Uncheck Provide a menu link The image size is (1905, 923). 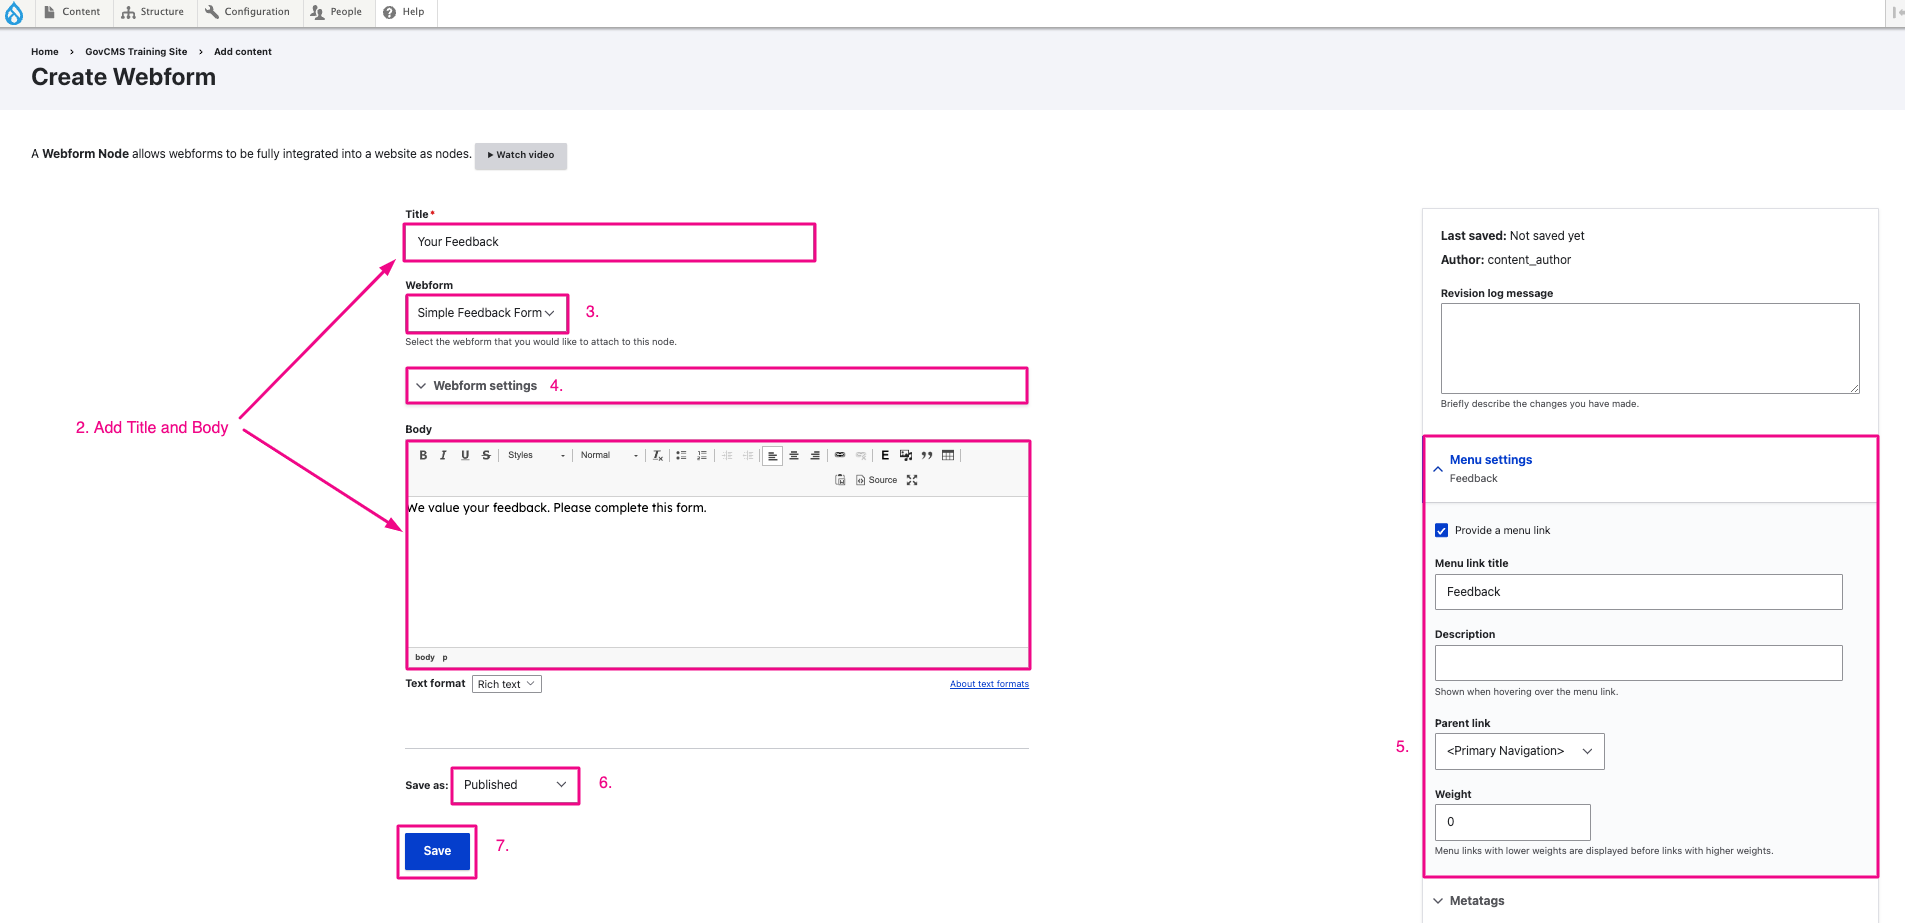pyautogui.click(x=1441, y=531)
